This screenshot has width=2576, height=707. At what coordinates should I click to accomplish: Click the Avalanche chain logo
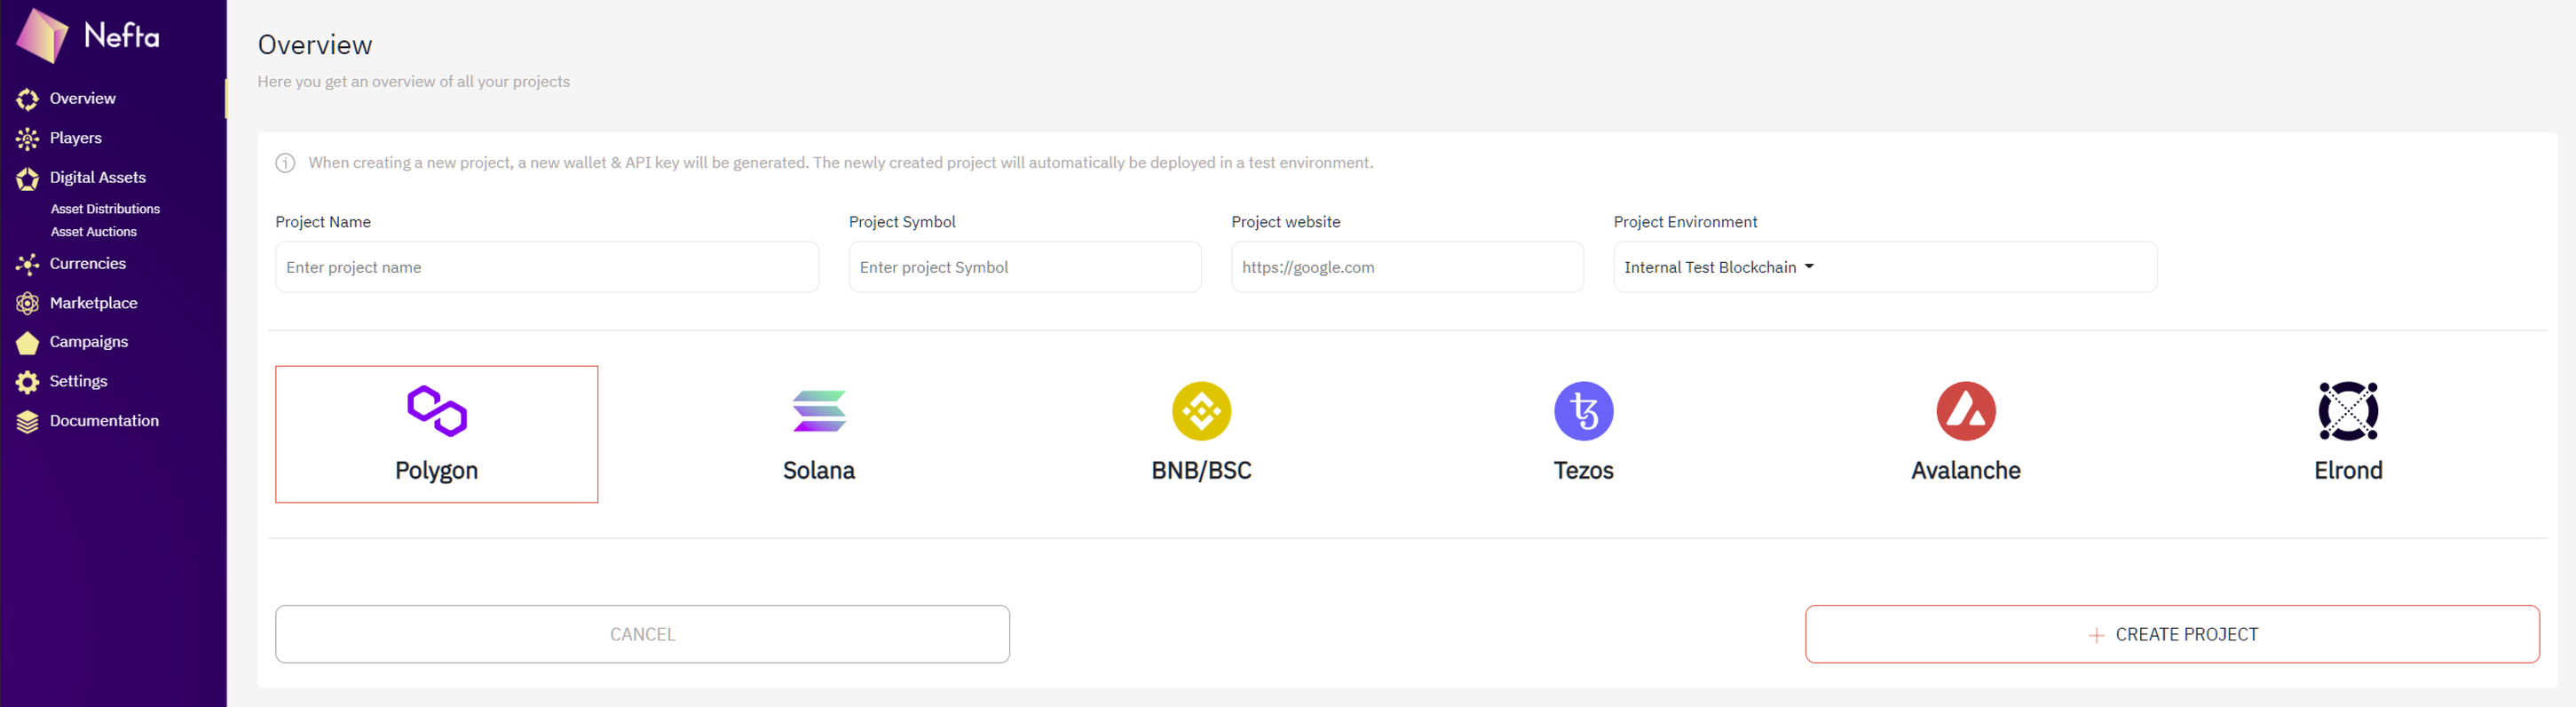pyautogui.click(x=1965, y=411)
